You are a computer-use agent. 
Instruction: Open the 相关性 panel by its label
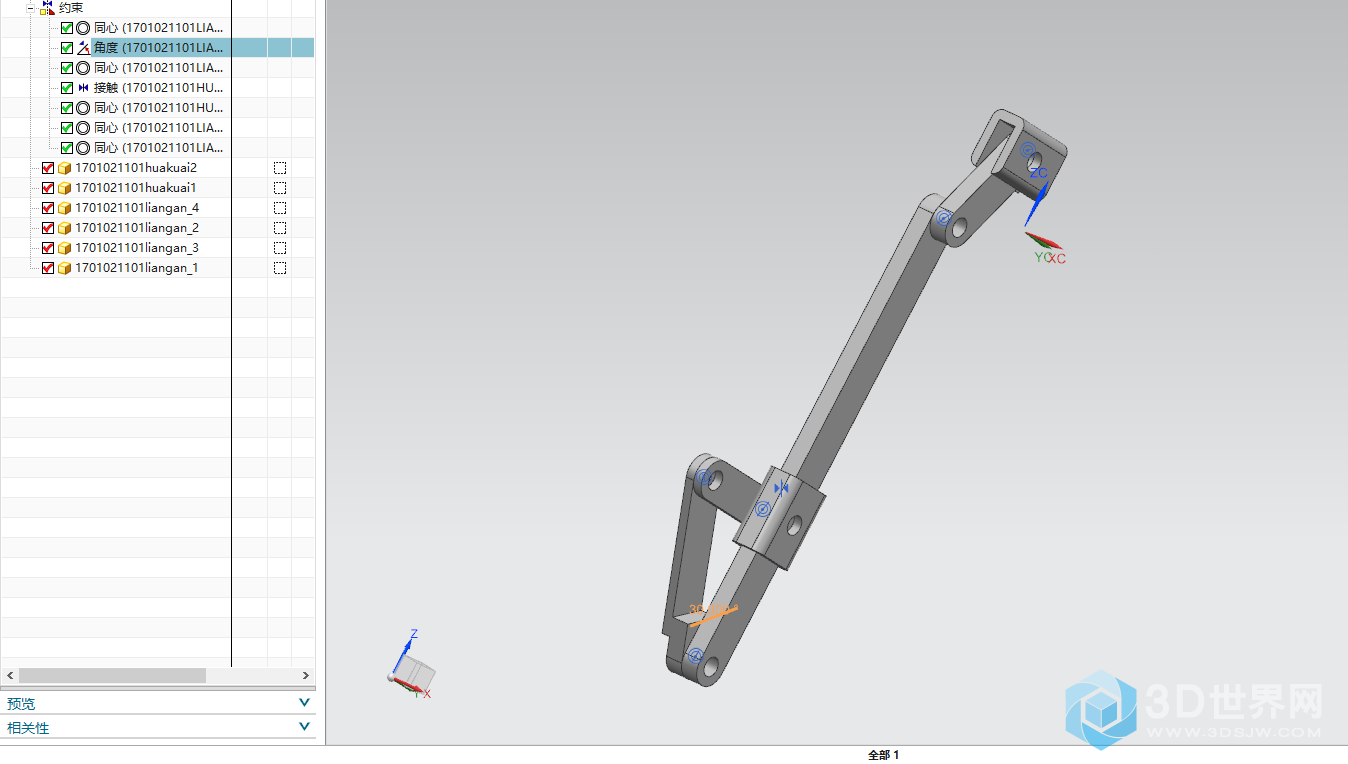[28, 728]
